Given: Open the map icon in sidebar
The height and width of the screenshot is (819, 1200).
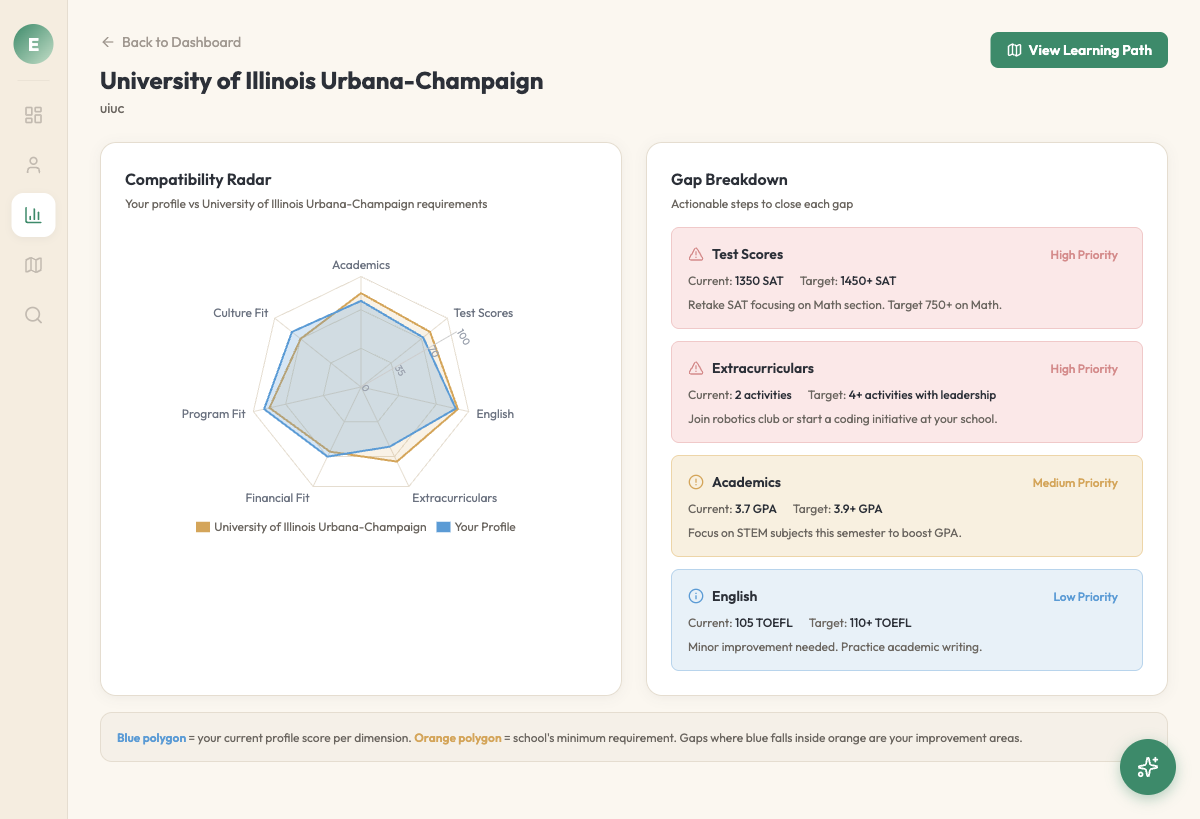Looking at the screenshot, I should 33,265.
